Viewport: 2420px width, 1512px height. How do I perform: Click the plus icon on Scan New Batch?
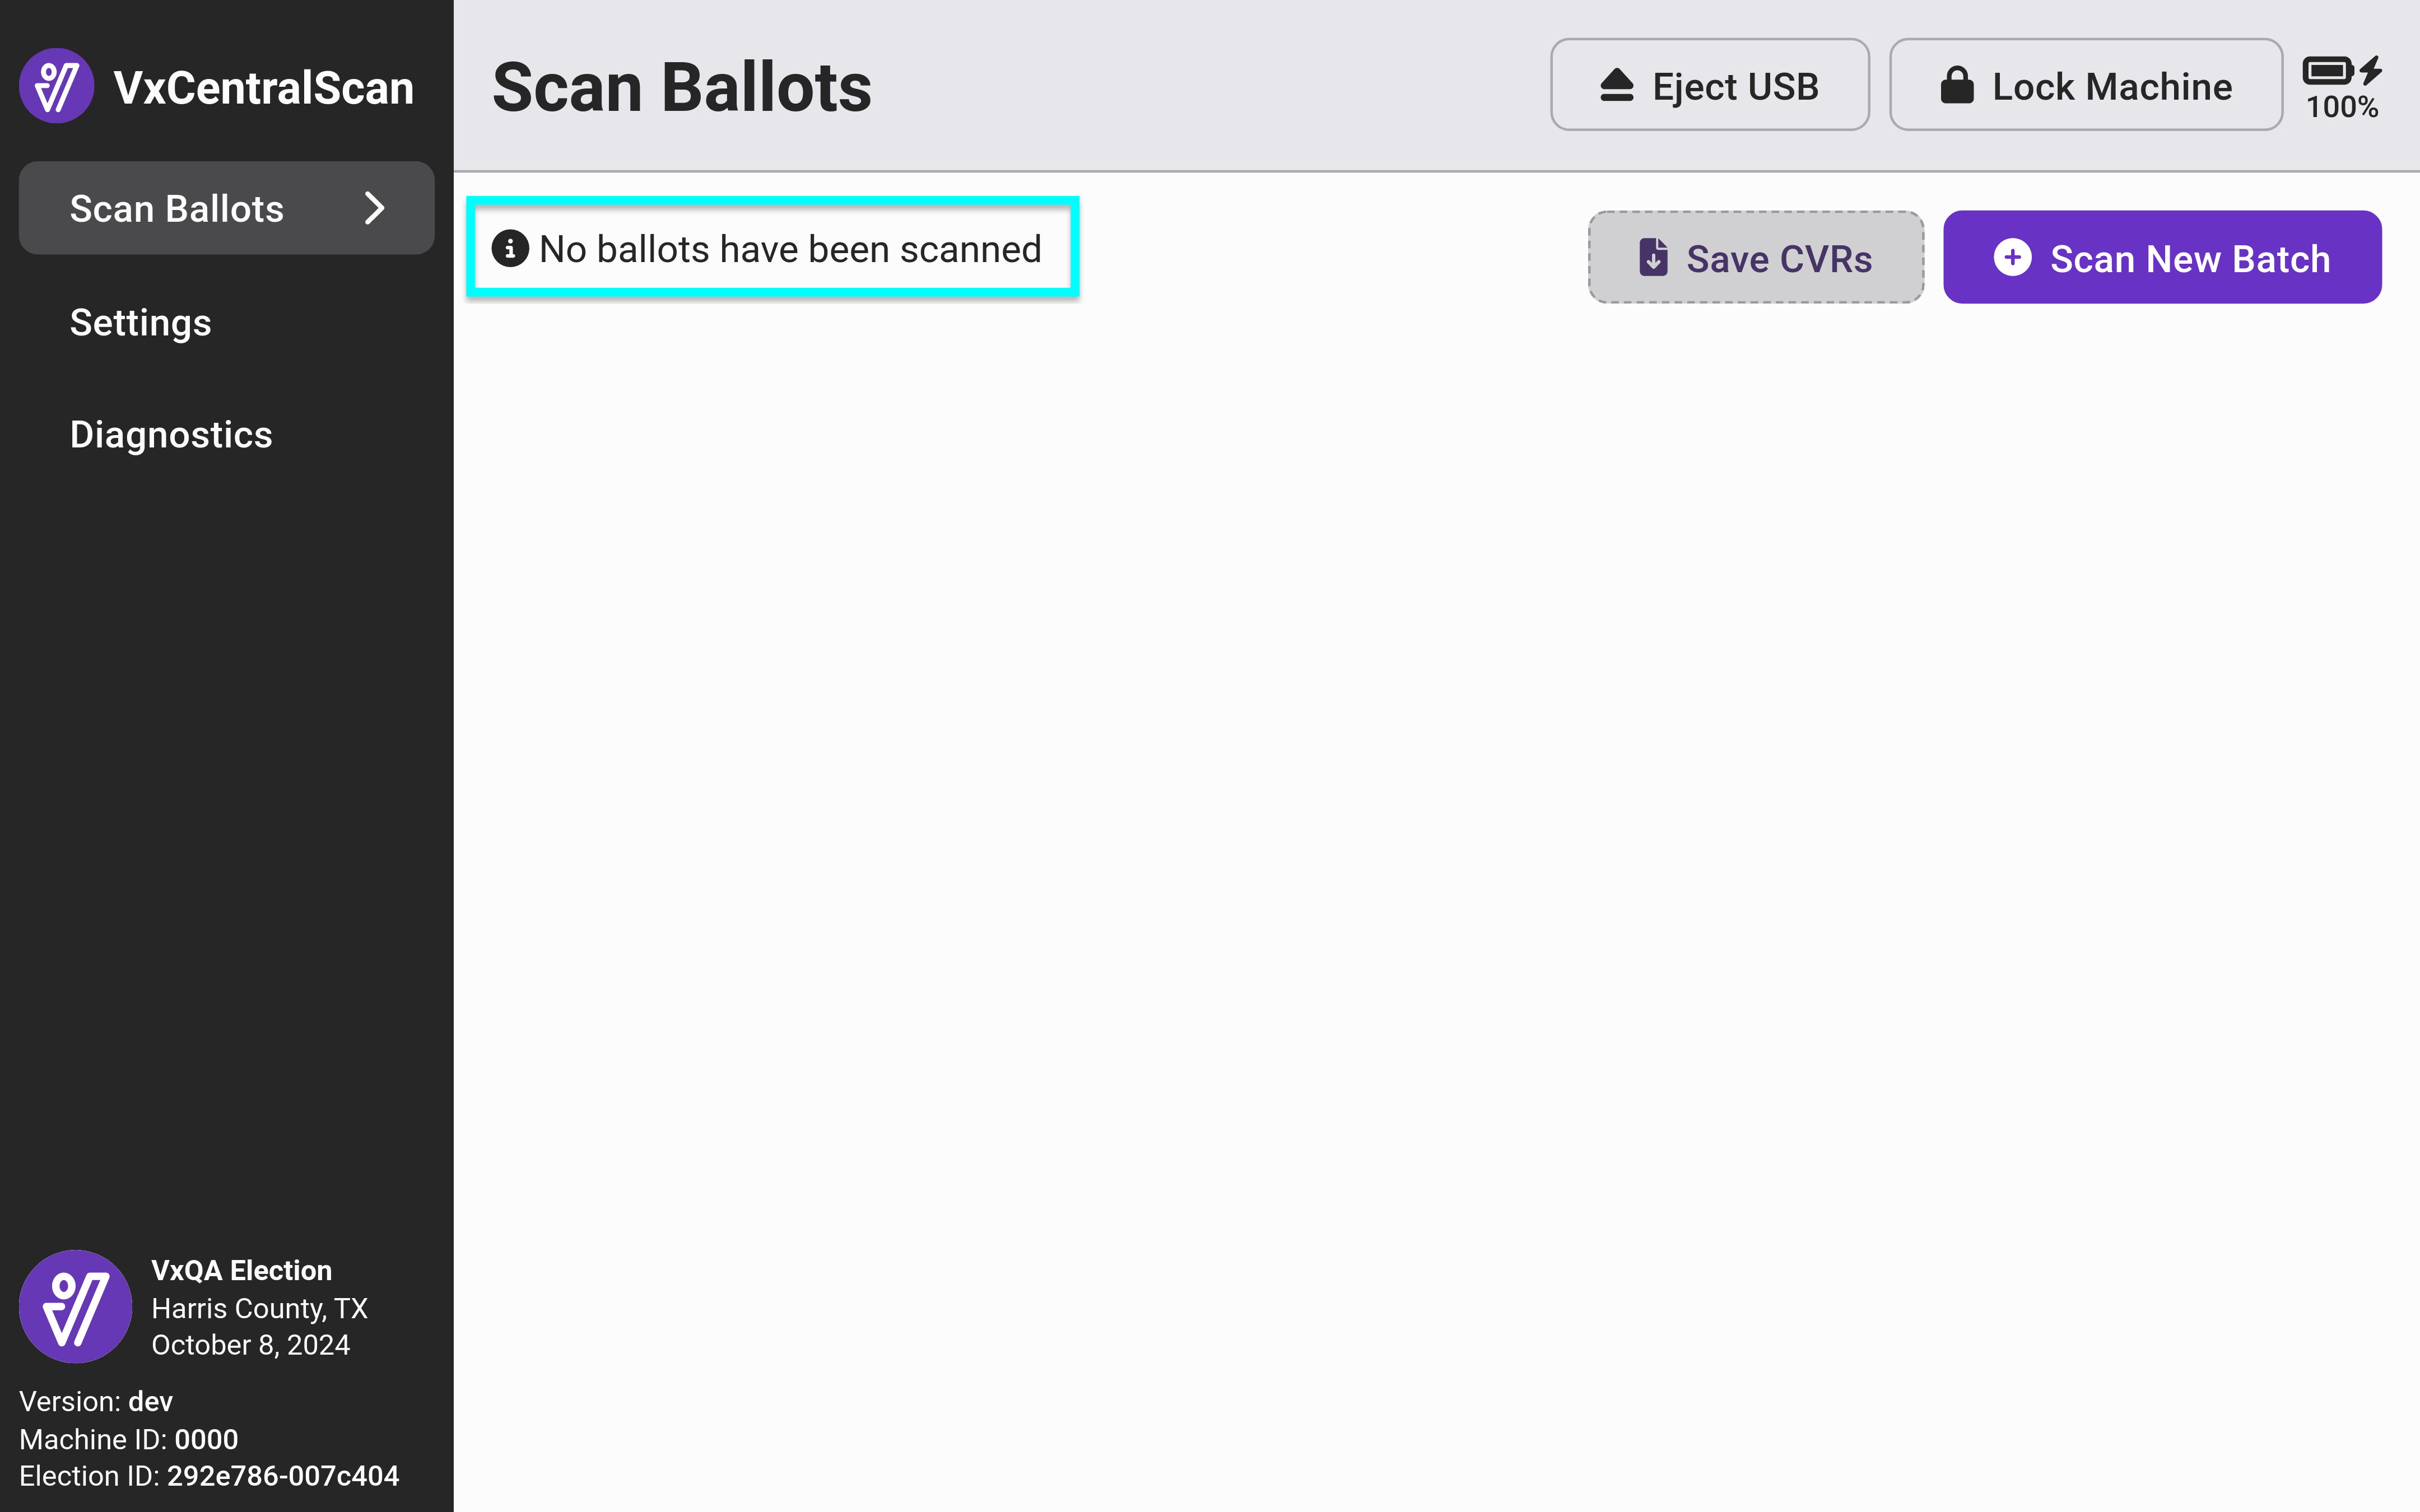pyautogui.click(x=2012, y=258)
